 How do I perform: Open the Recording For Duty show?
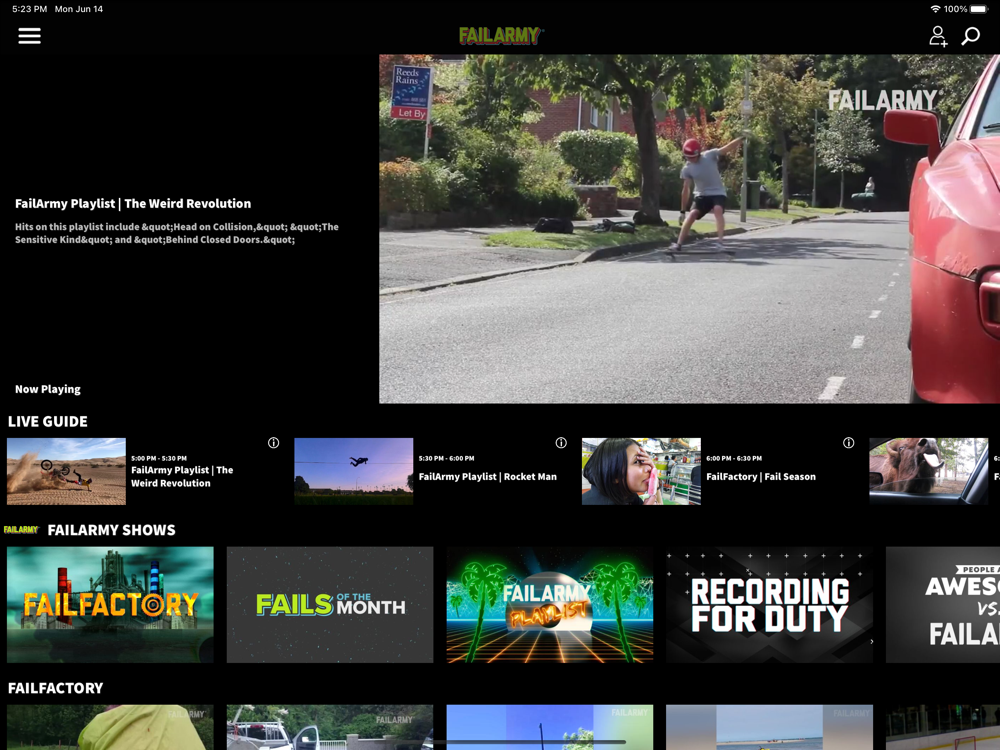tap(769, 605)
